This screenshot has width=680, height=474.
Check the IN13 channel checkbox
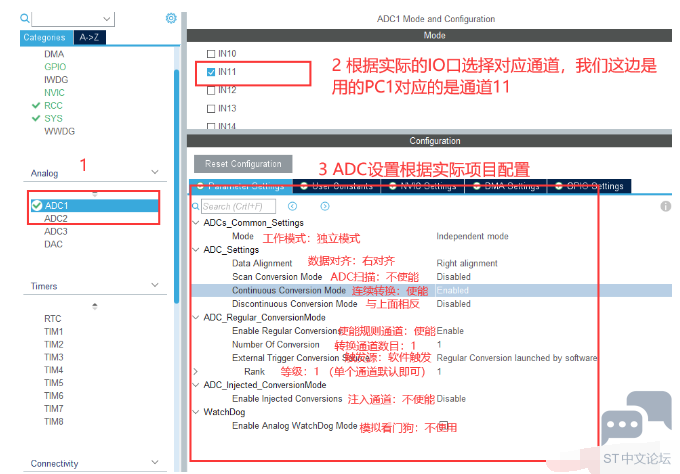pyautogui.click(x=210, y=108)
